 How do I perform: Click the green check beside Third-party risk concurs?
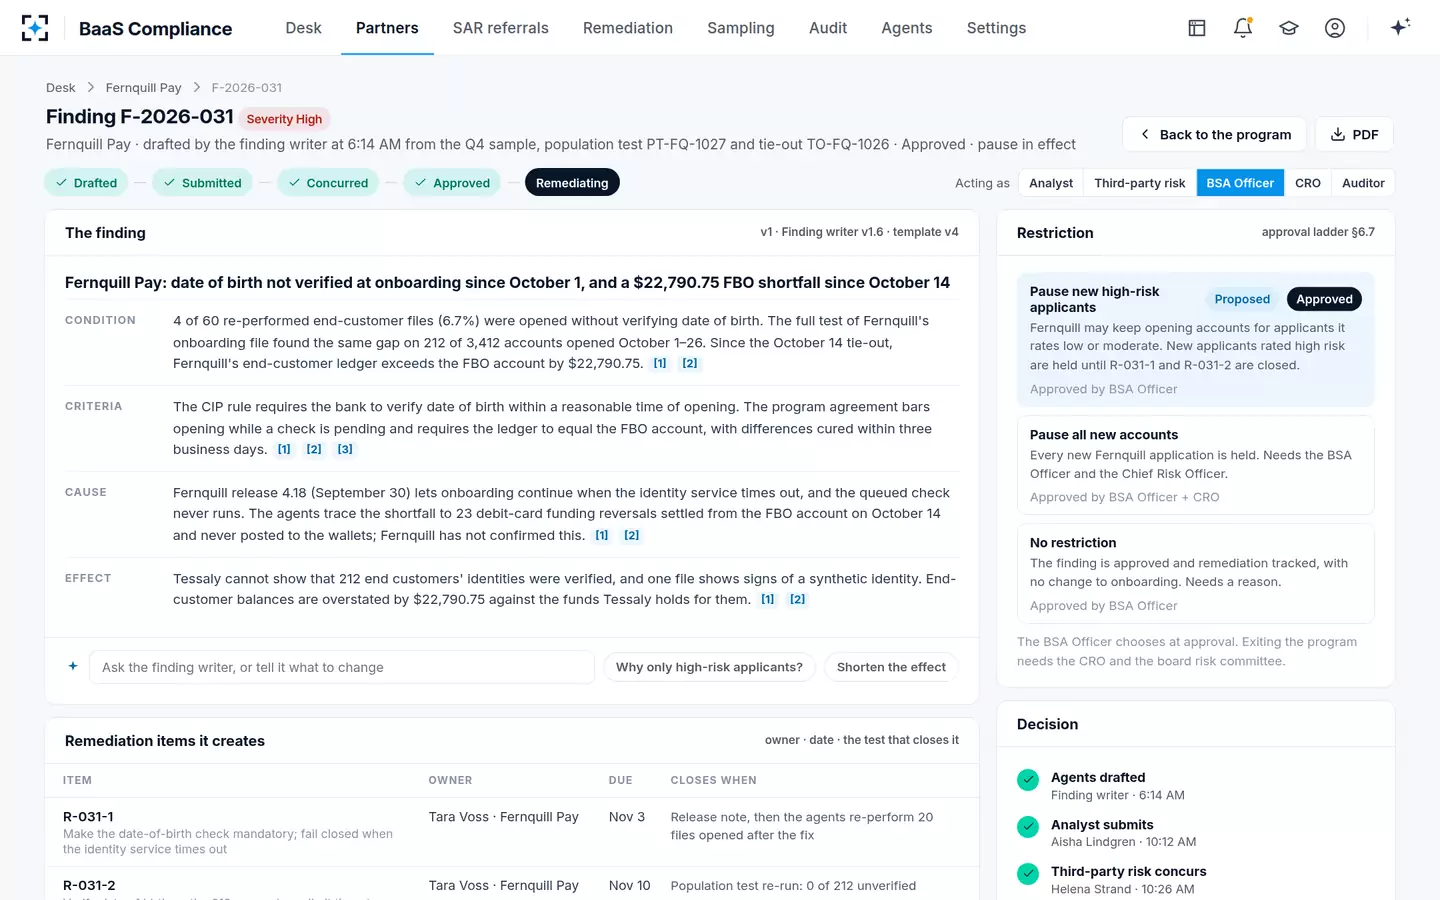click(x=1028, y=874)
